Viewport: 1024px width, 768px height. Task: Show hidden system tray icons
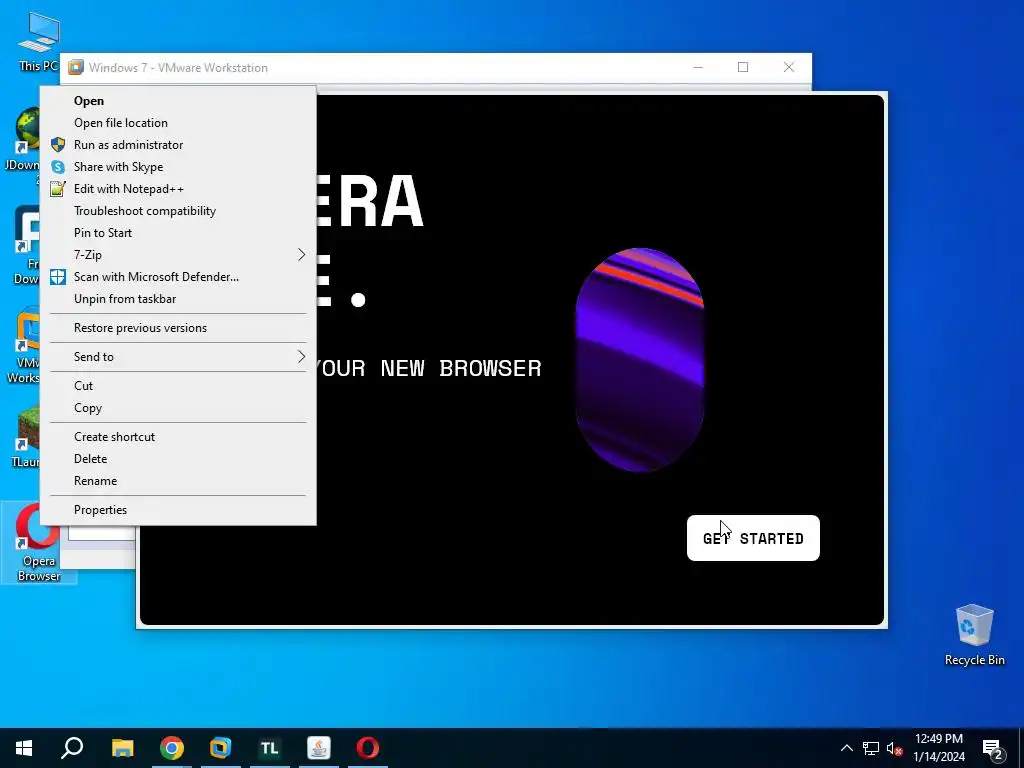pos(846,748)
